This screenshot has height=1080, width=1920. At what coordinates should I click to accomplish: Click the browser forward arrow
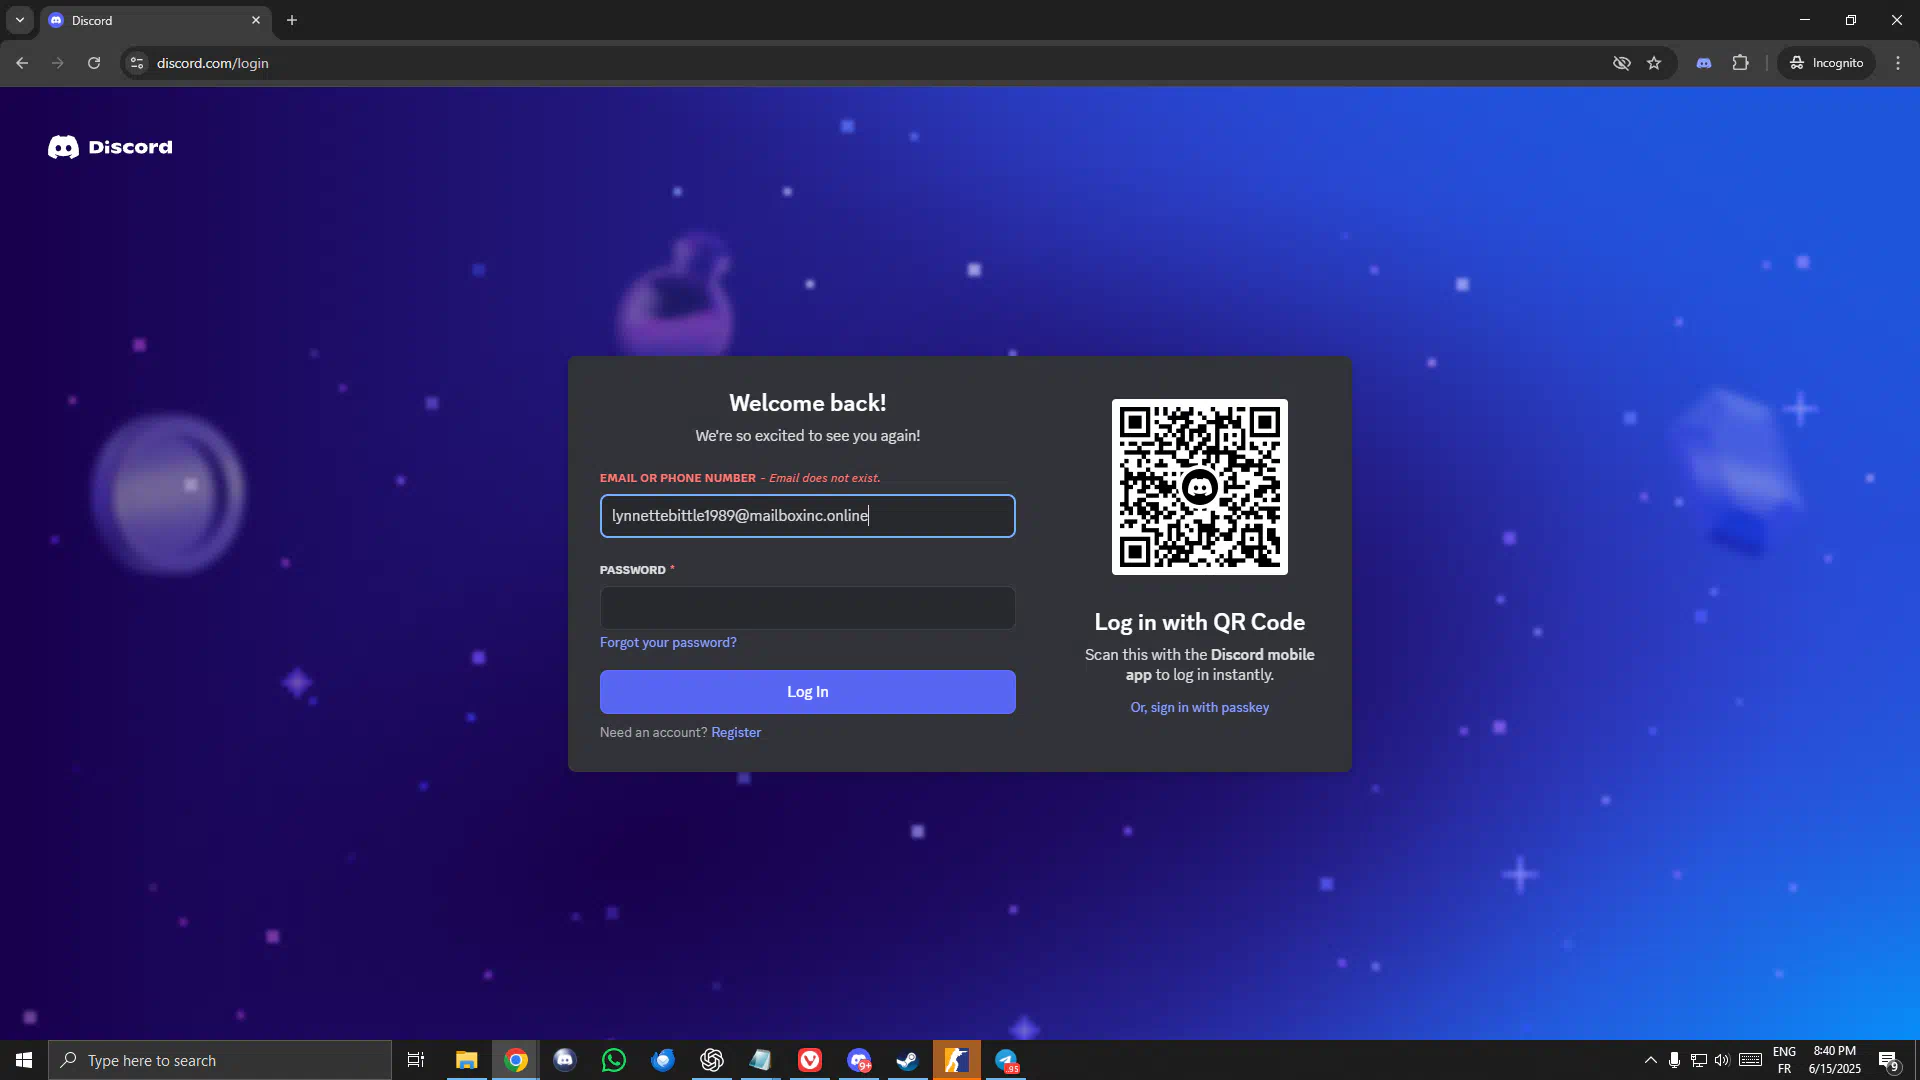click(x=58, y=63)
